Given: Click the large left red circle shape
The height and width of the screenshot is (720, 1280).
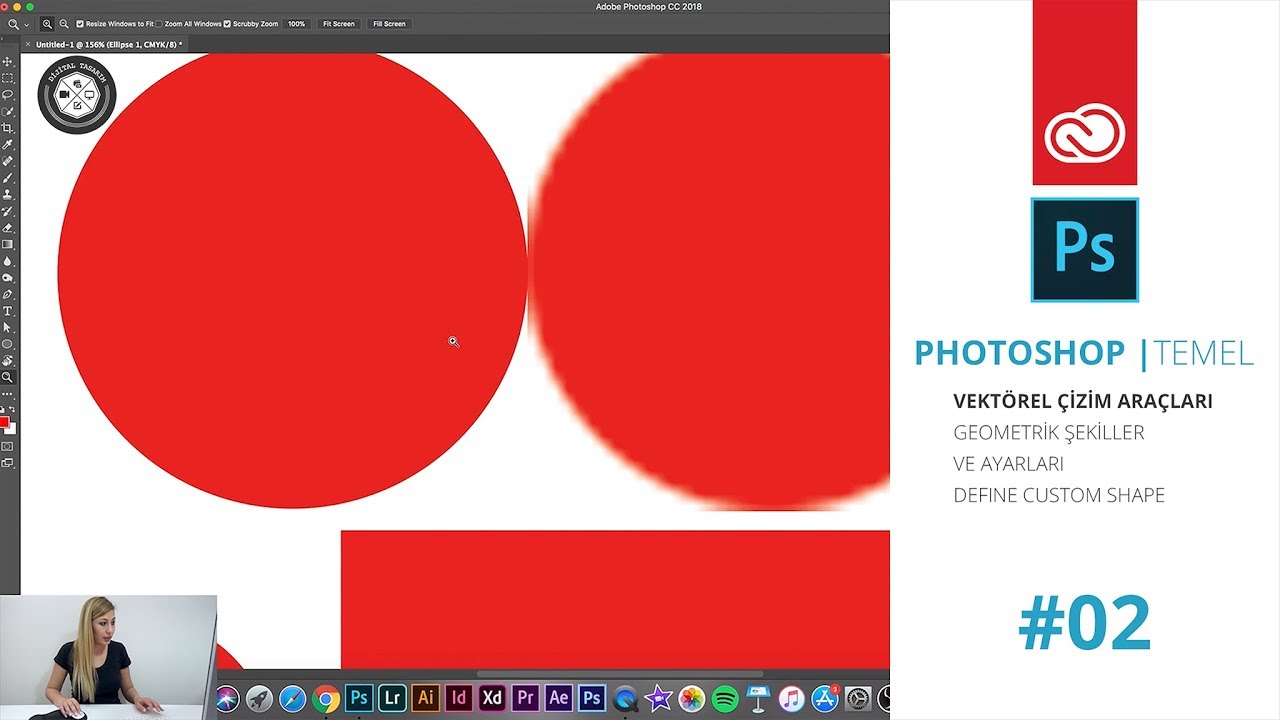Looking at the screenshot, I should click(x=292, y=279).
